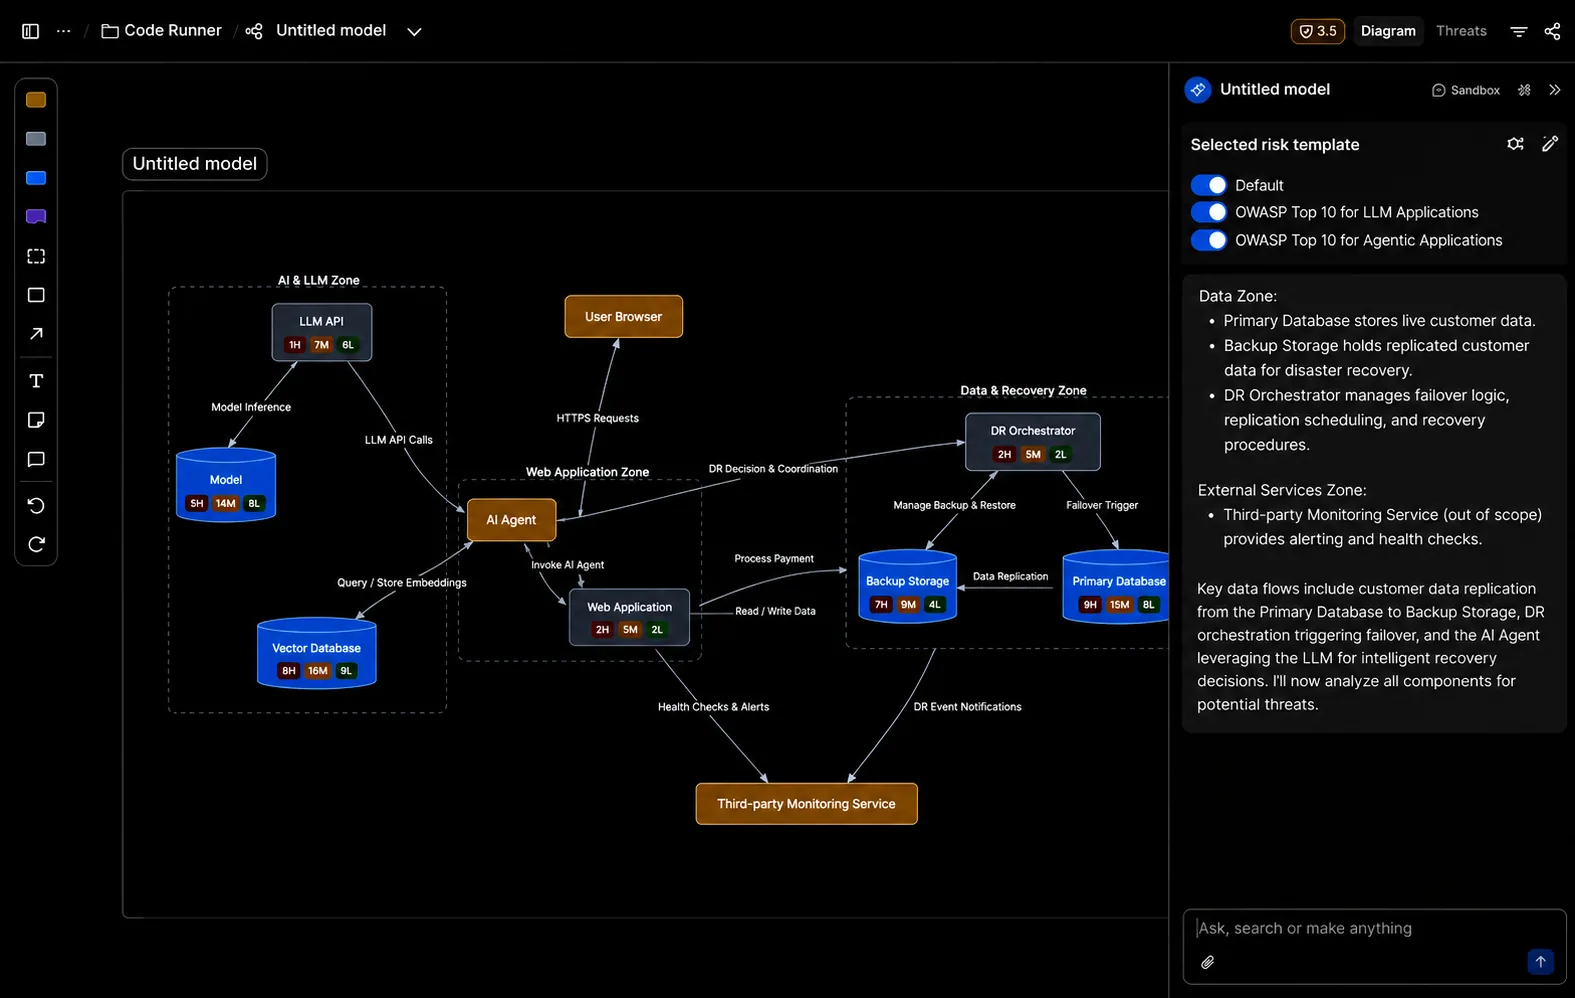Click the Data & Recovery Zone label
Screen dimensions: 1575x998
(1023, 390)
